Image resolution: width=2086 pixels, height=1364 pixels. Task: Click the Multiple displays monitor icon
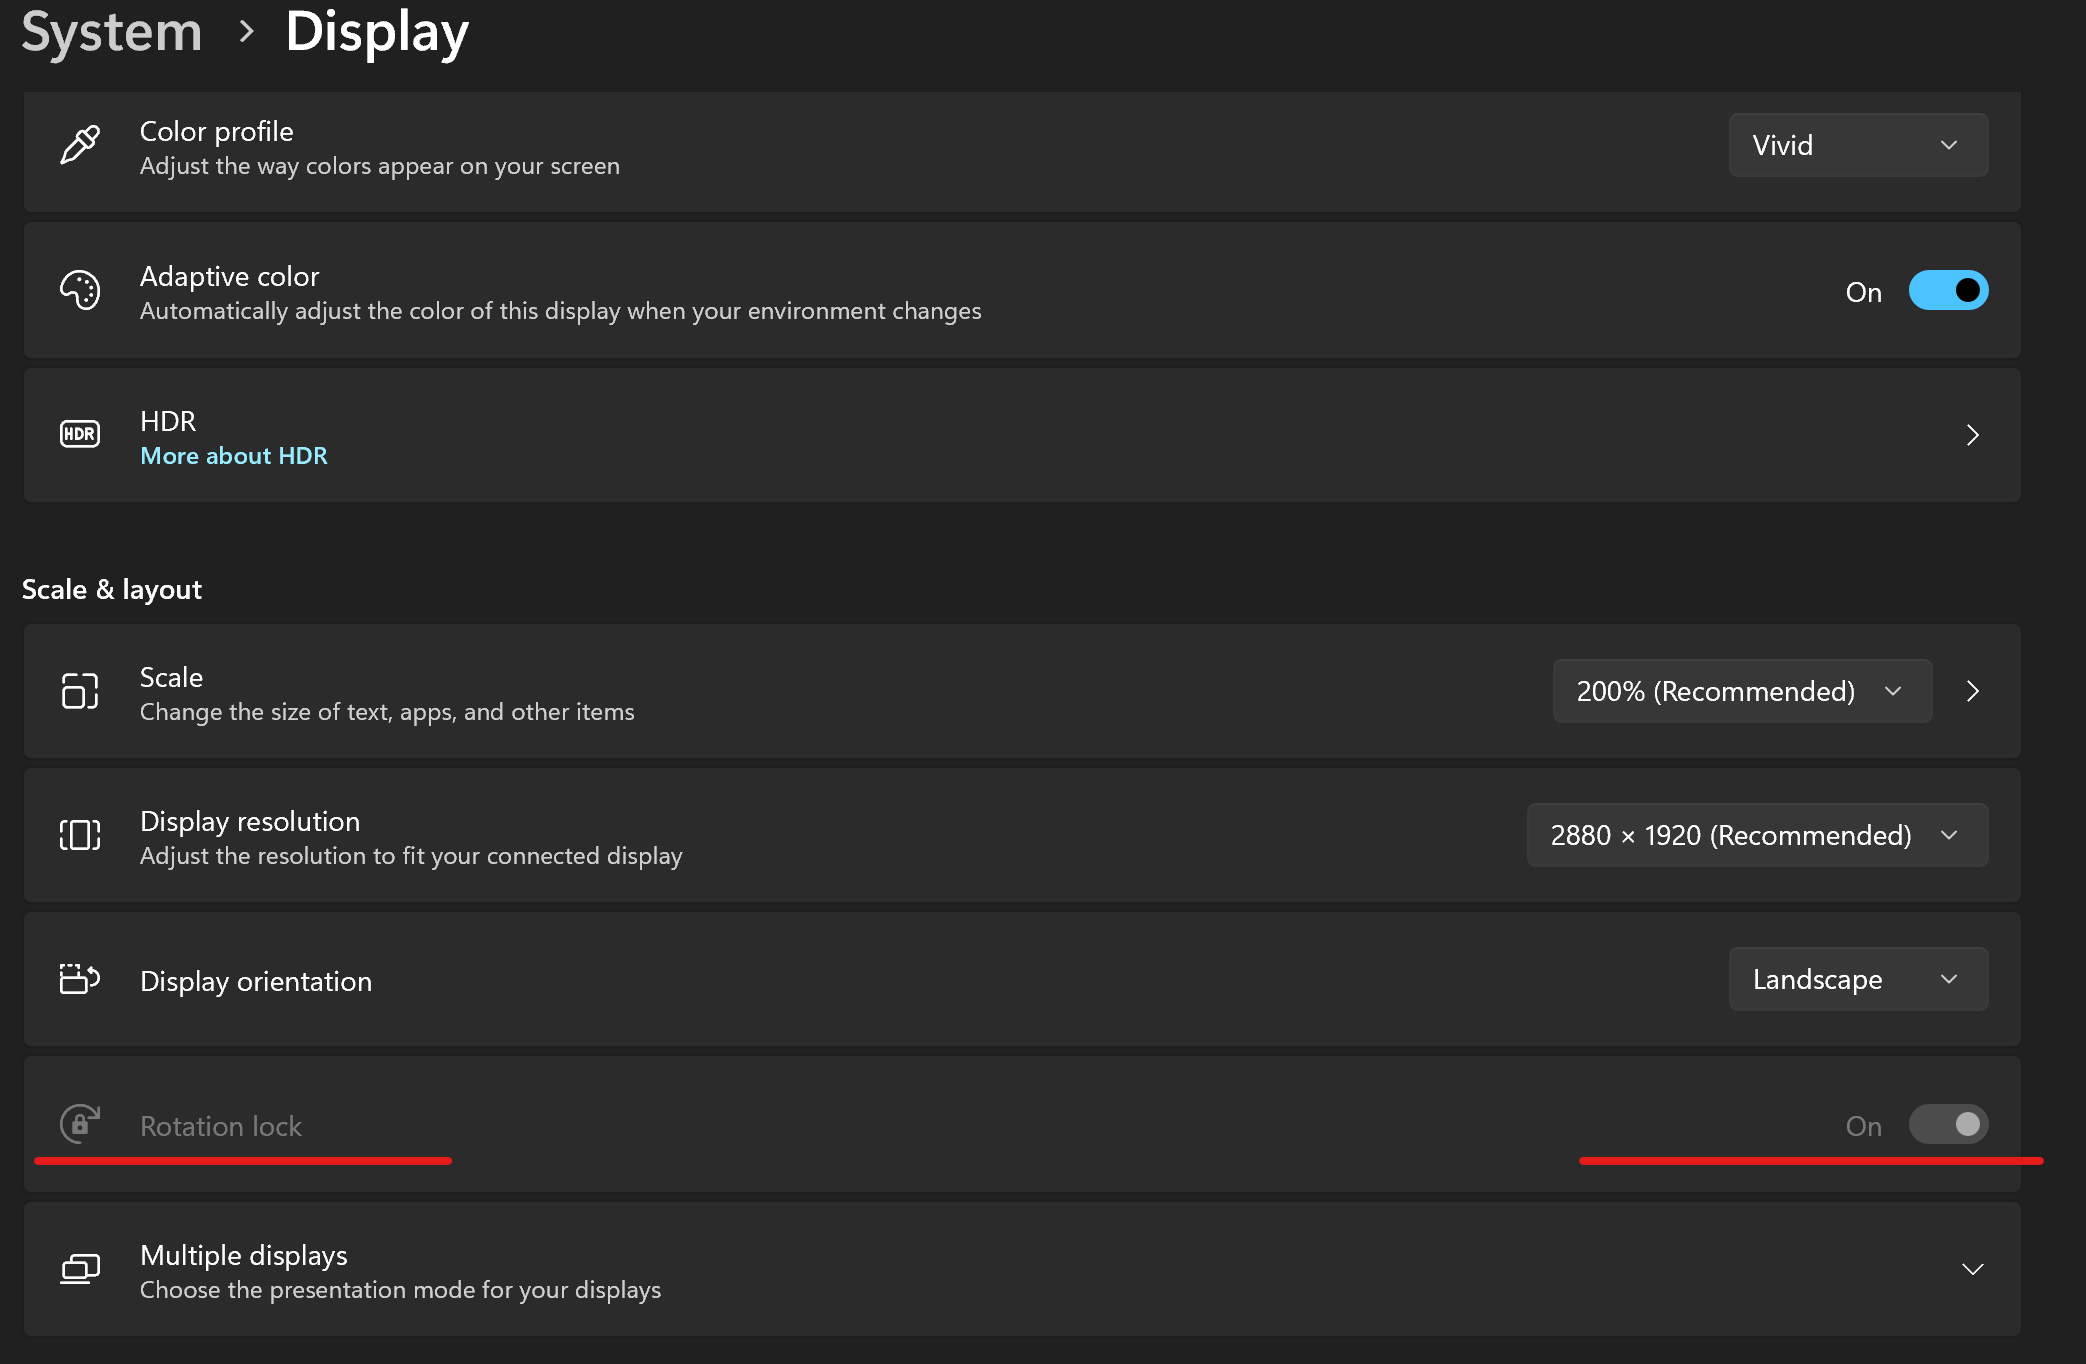click(80, 1269)
